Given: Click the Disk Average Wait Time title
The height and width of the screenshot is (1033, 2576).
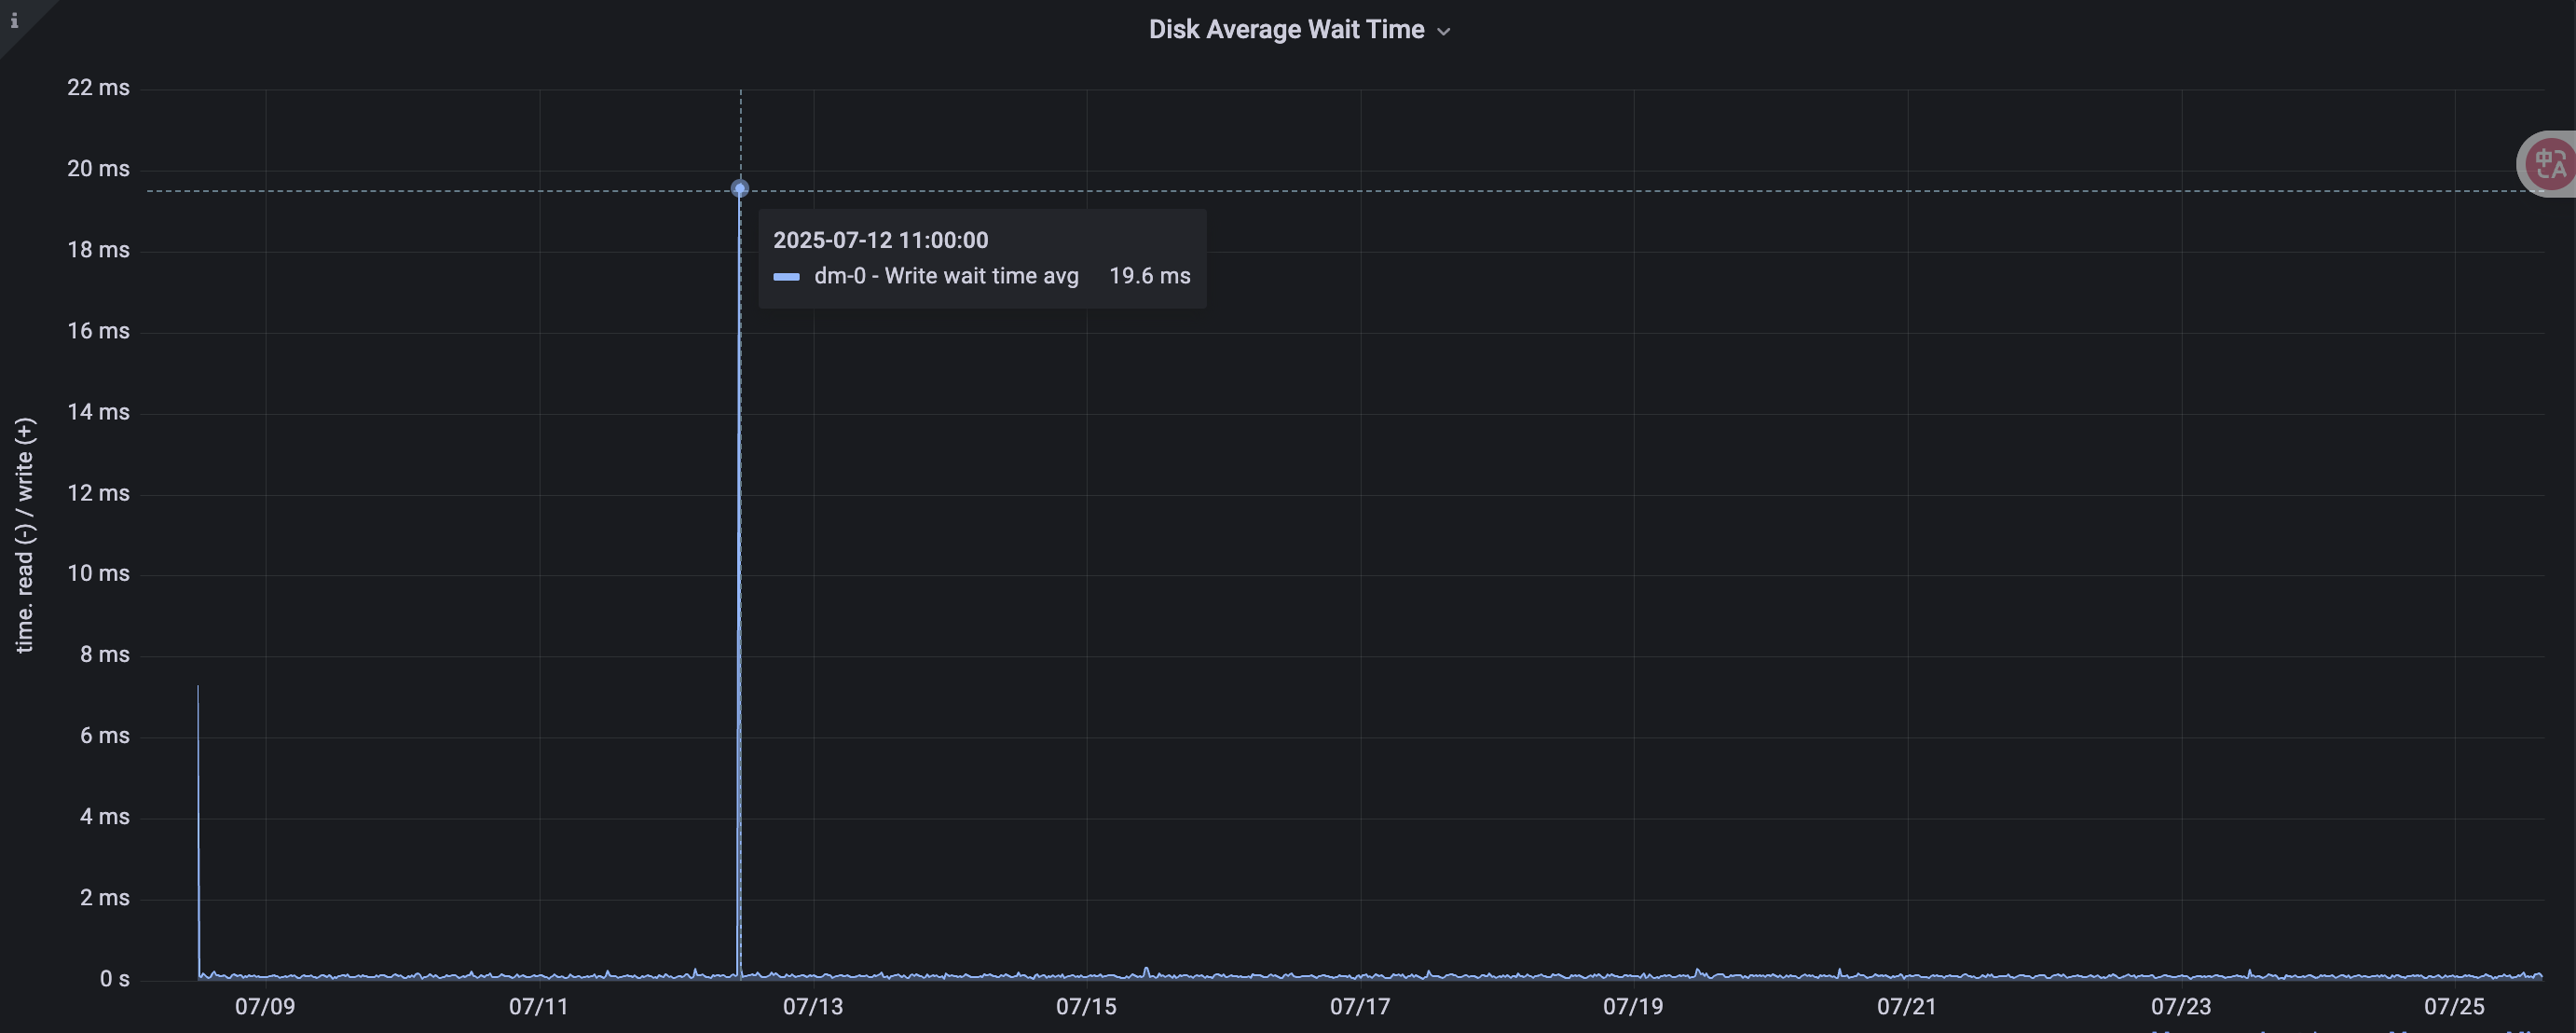Looking at the screenshot, I should click(1285, 29).
